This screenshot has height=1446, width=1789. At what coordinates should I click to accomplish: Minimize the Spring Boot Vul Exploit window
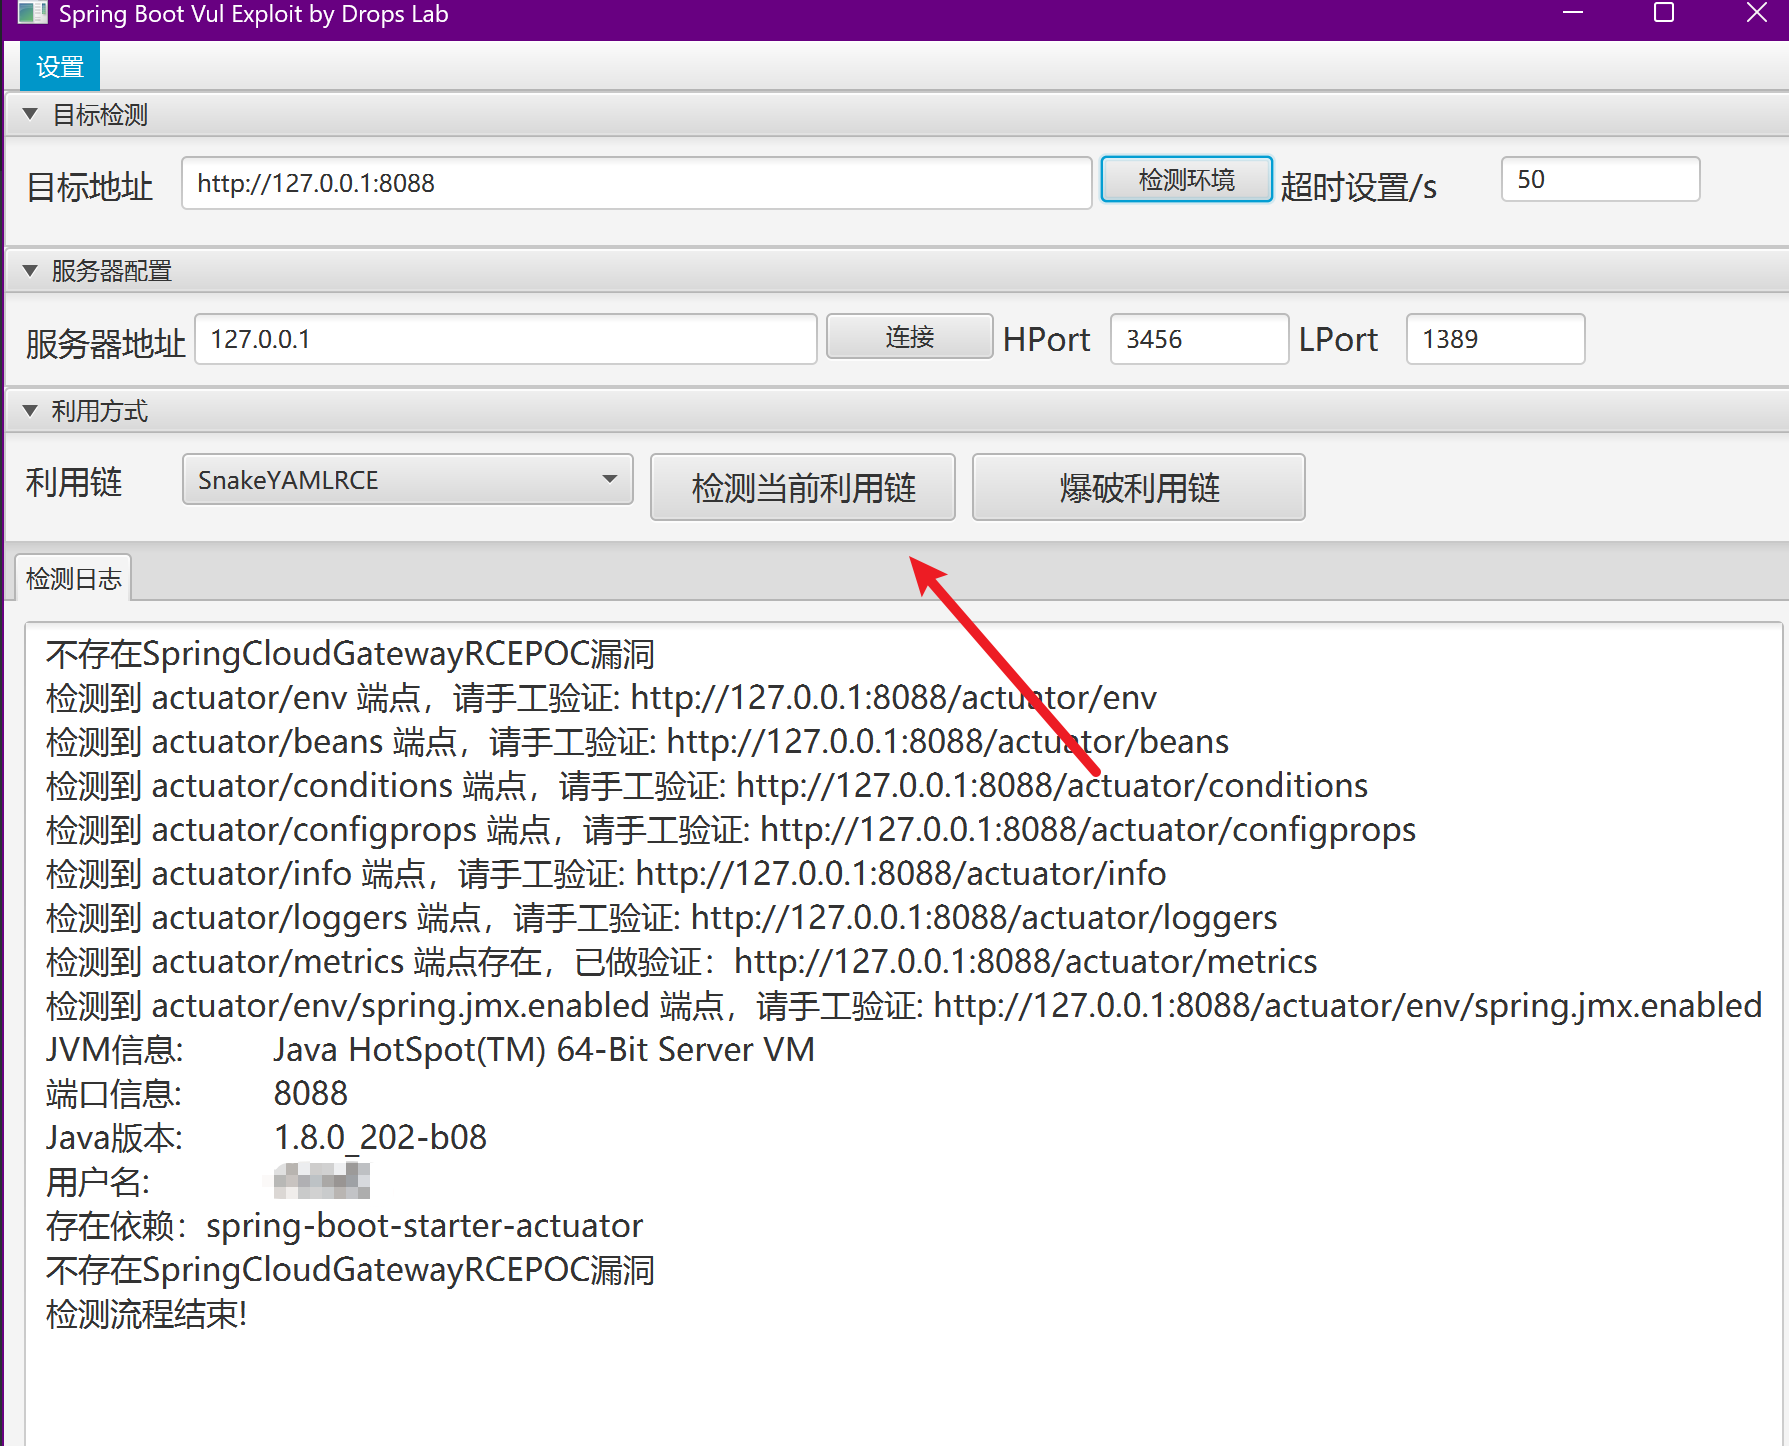(x=1573, y=13)
